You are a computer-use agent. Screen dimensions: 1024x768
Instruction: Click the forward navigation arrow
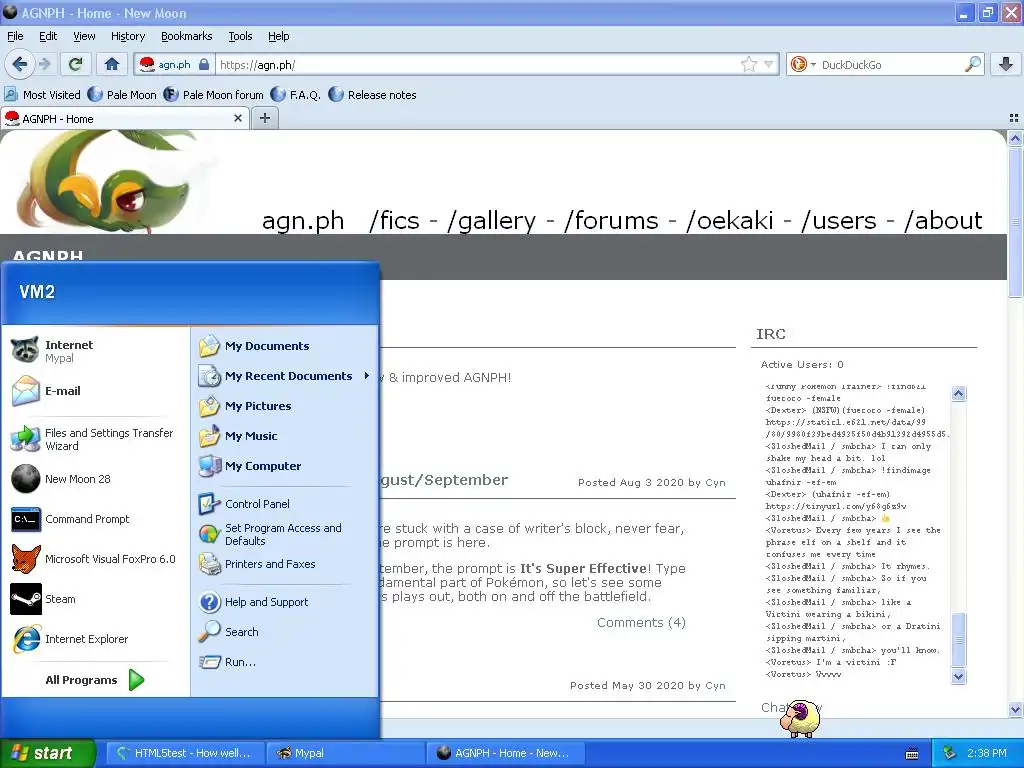[44, 64]
